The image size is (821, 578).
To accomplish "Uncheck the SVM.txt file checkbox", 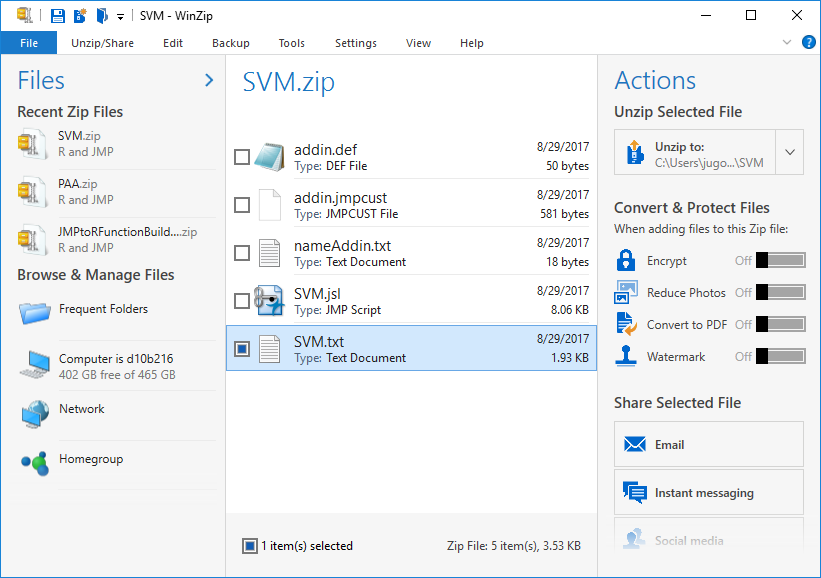I will (242, 349).
